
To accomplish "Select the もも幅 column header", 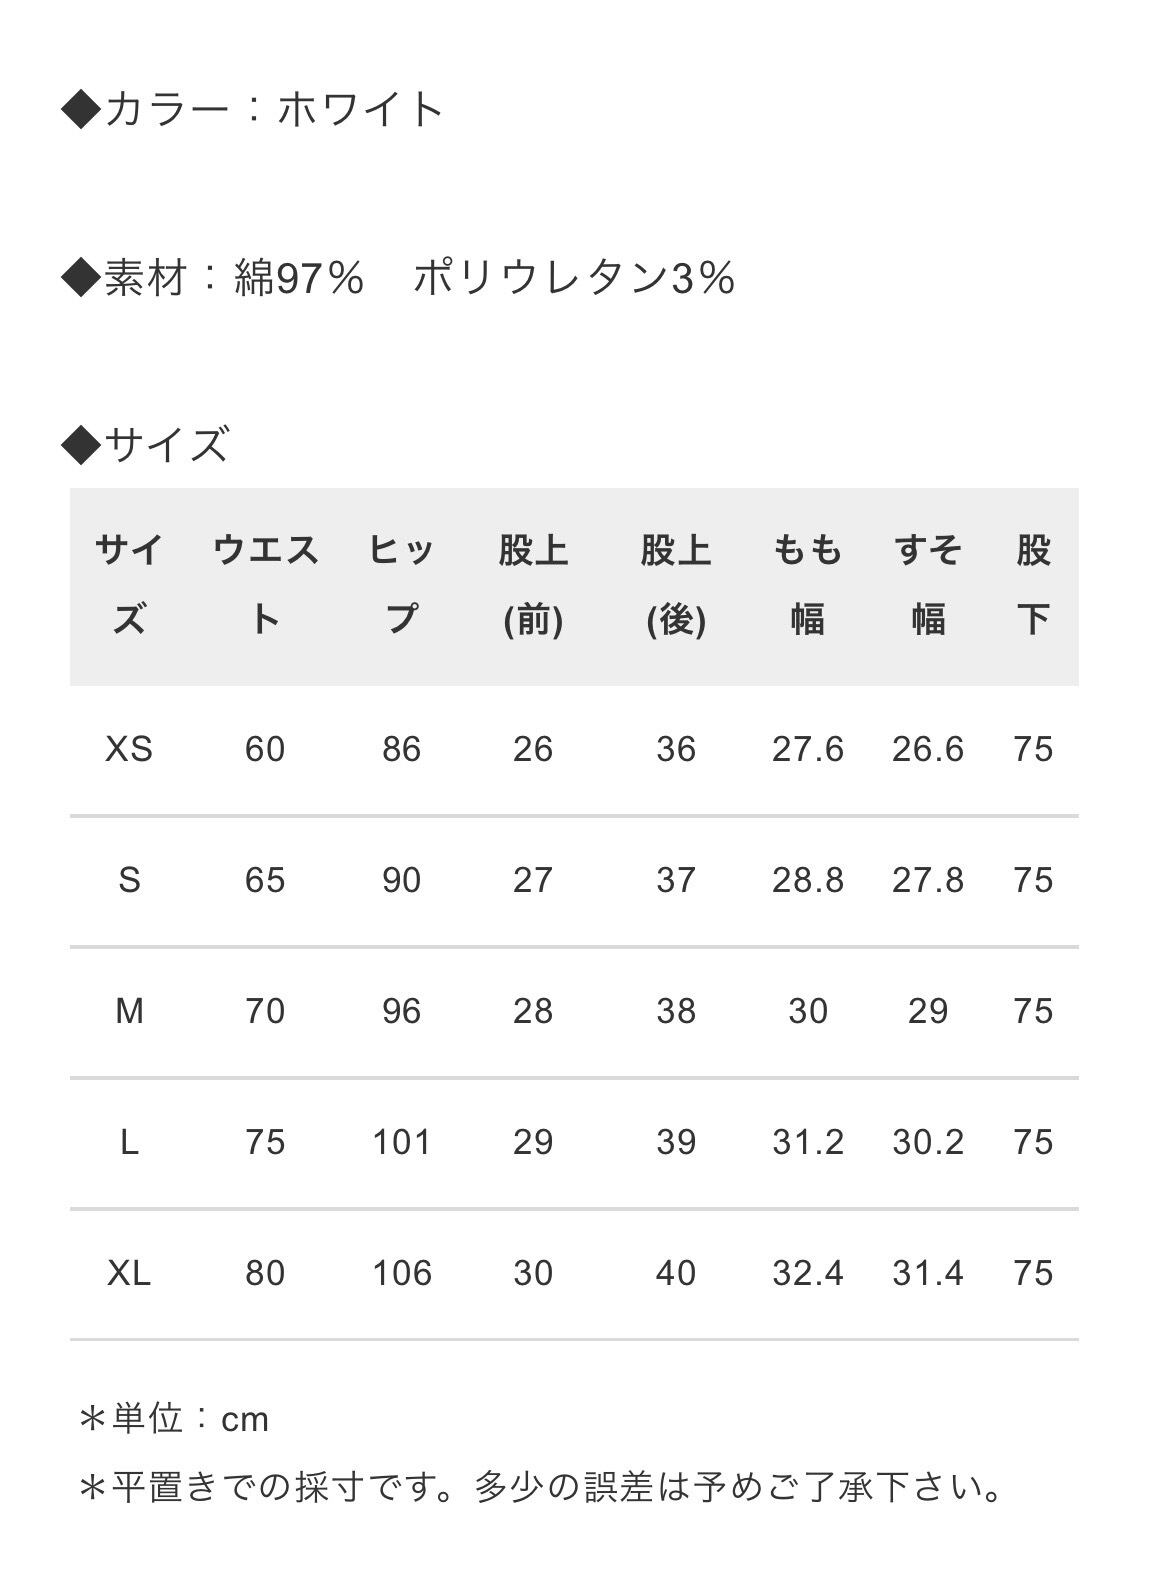I will [x=808, y=584].
